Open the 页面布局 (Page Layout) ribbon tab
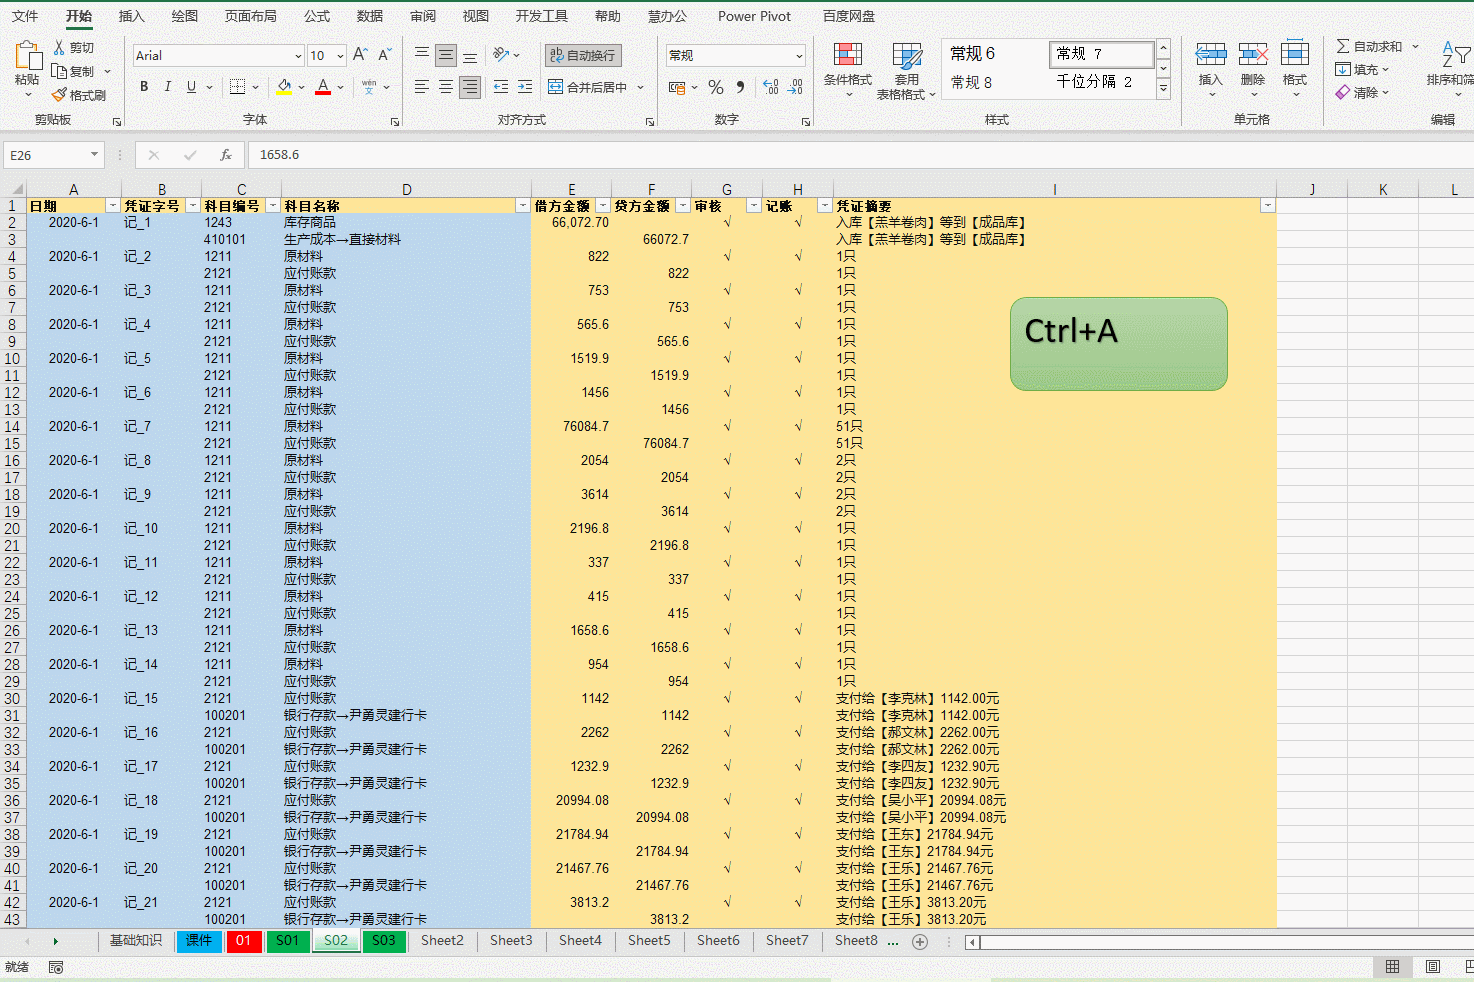 click(x=250, y=16)
